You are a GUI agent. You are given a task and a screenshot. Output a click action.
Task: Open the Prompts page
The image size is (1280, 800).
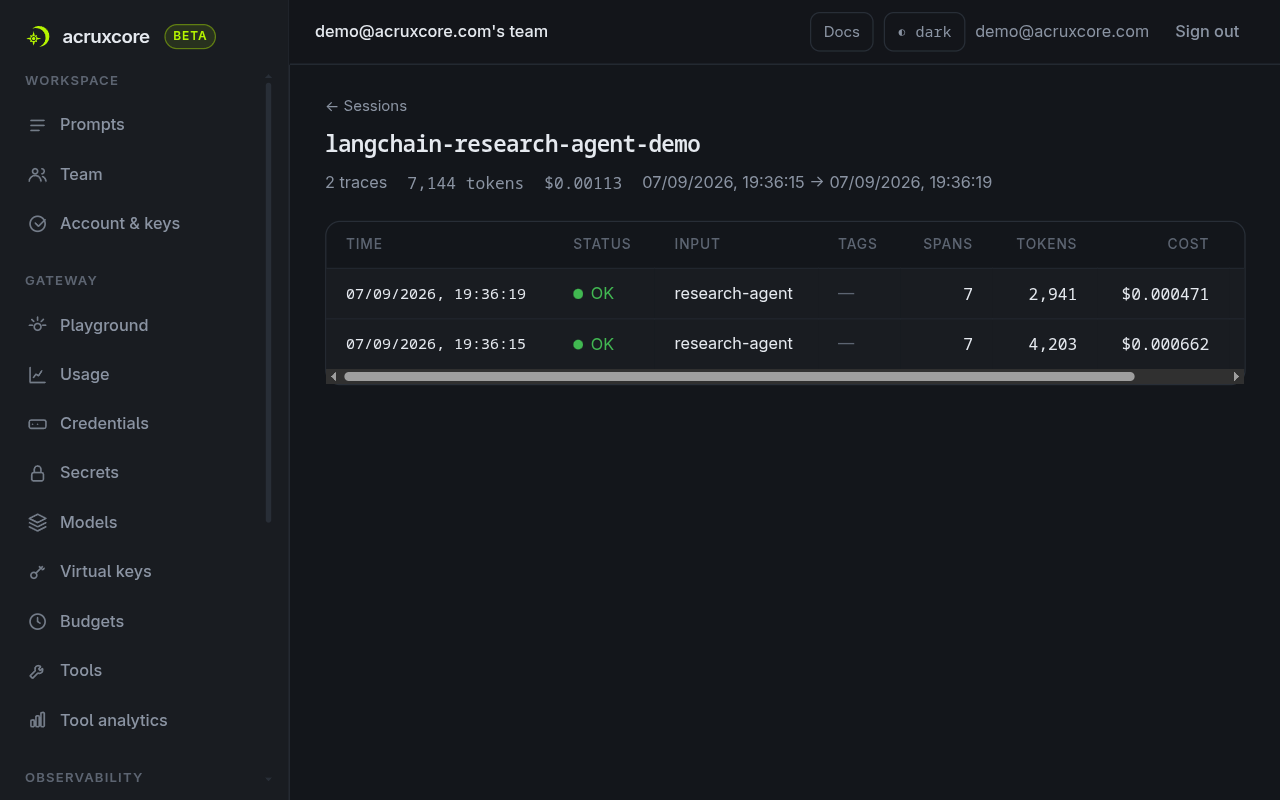coord(92,125)
